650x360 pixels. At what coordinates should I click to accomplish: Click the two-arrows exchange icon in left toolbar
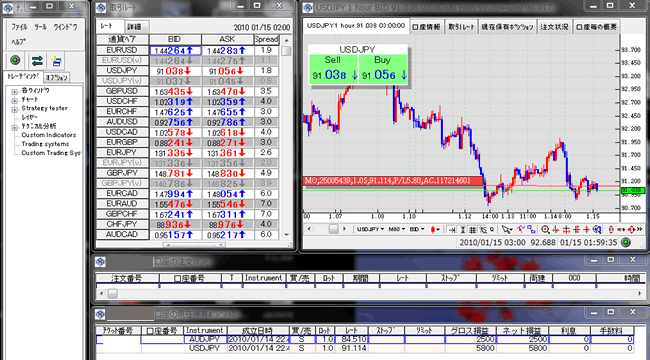point(37,61)
